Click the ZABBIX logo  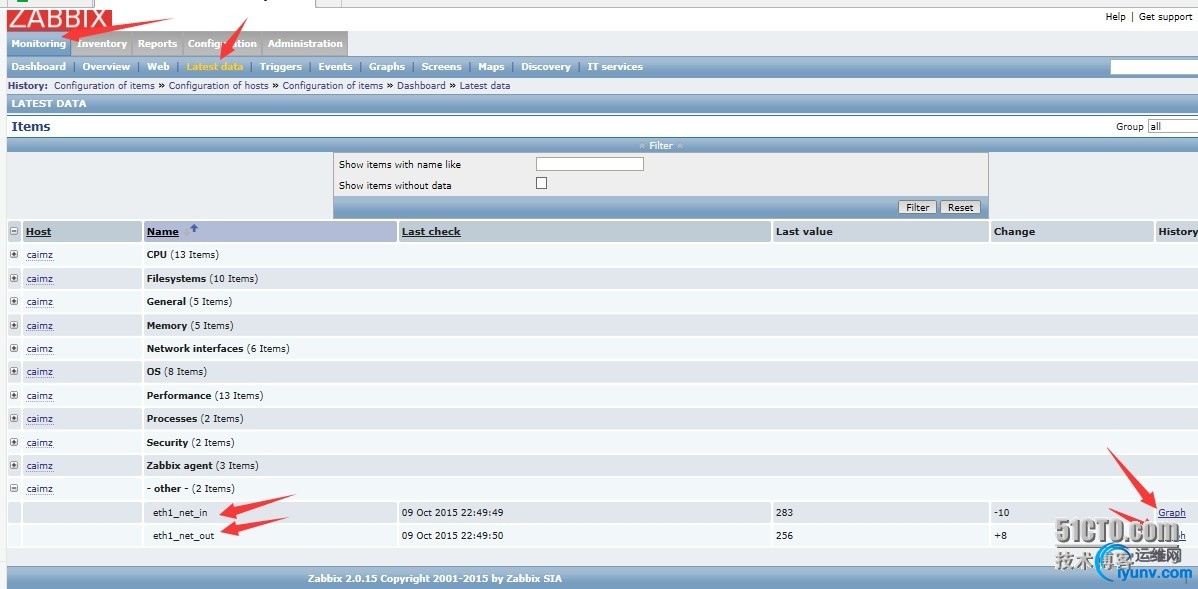point(60,20)
